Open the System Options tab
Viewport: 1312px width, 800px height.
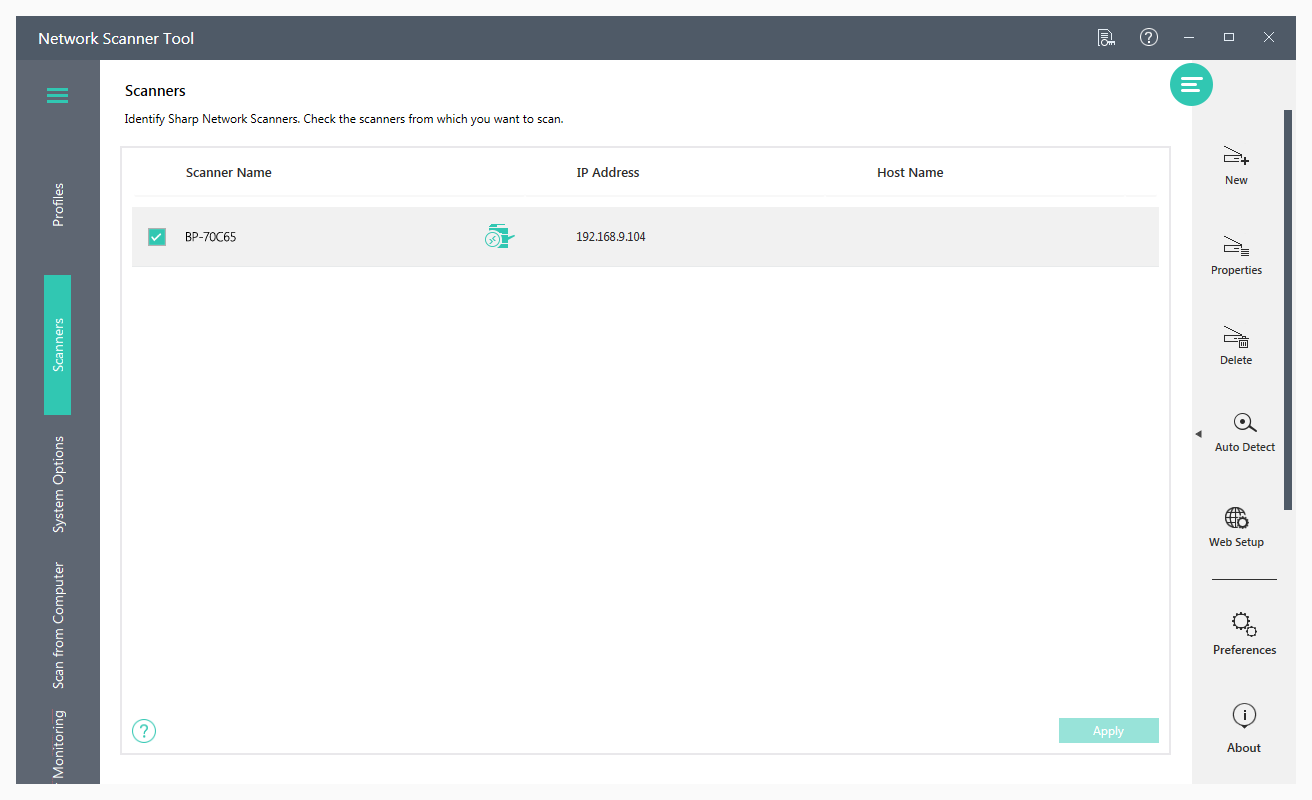pos(58,484)
